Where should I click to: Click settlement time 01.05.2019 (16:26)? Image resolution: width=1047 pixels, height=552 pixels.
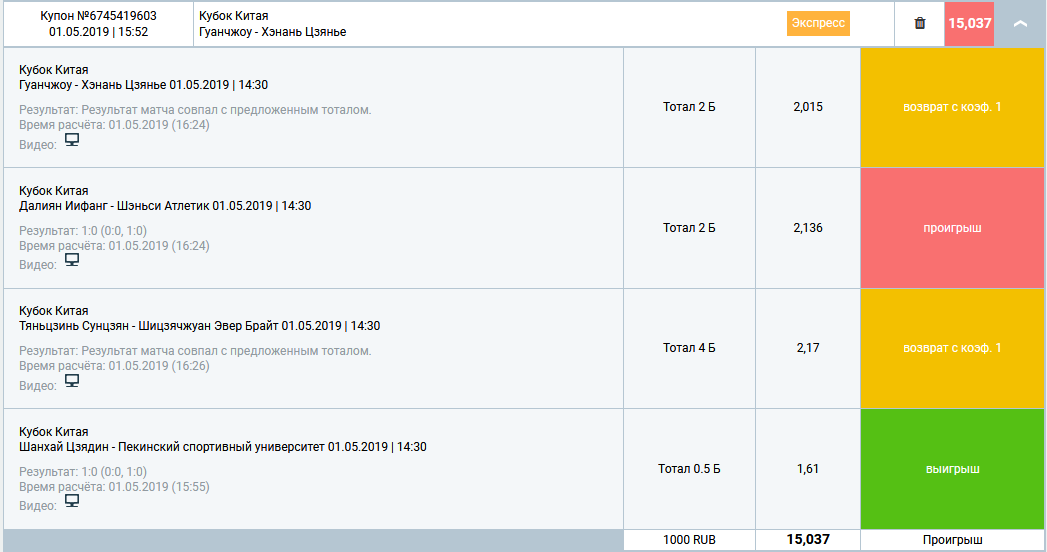159,366
